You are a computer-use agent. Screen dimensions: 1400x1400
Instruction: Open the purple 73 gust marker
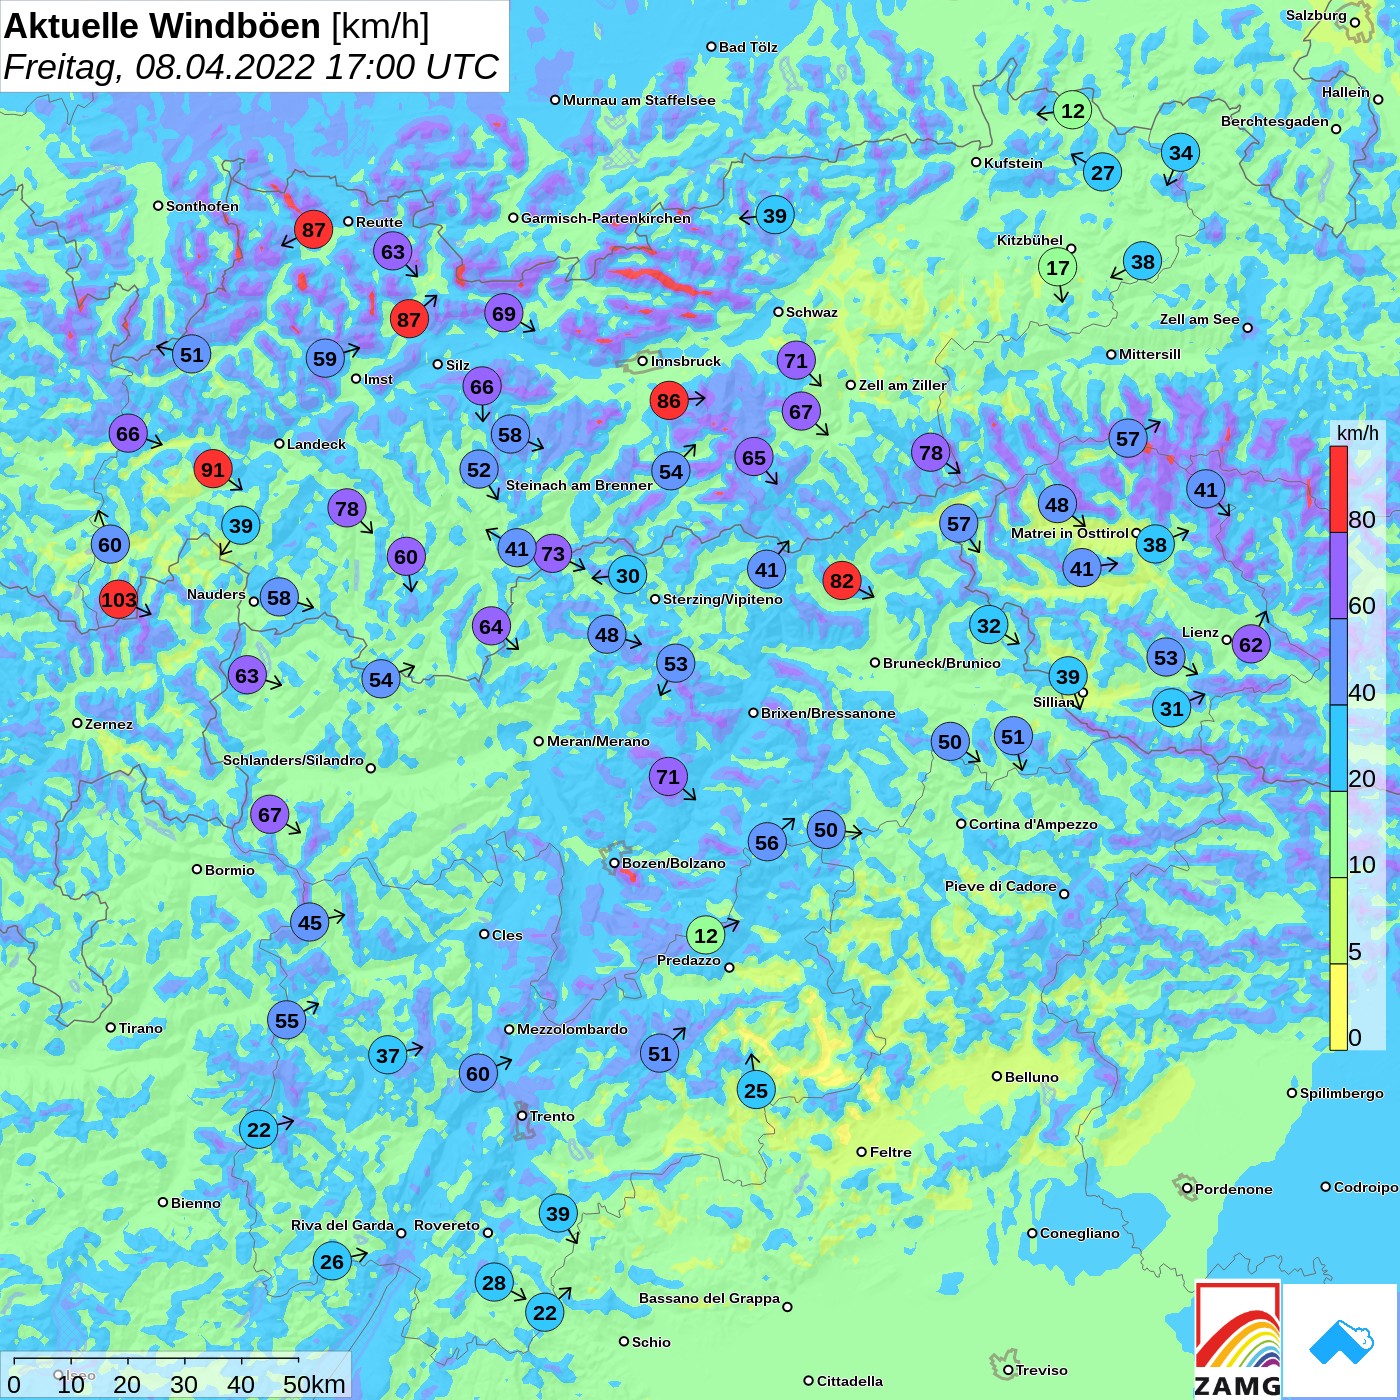553,553
